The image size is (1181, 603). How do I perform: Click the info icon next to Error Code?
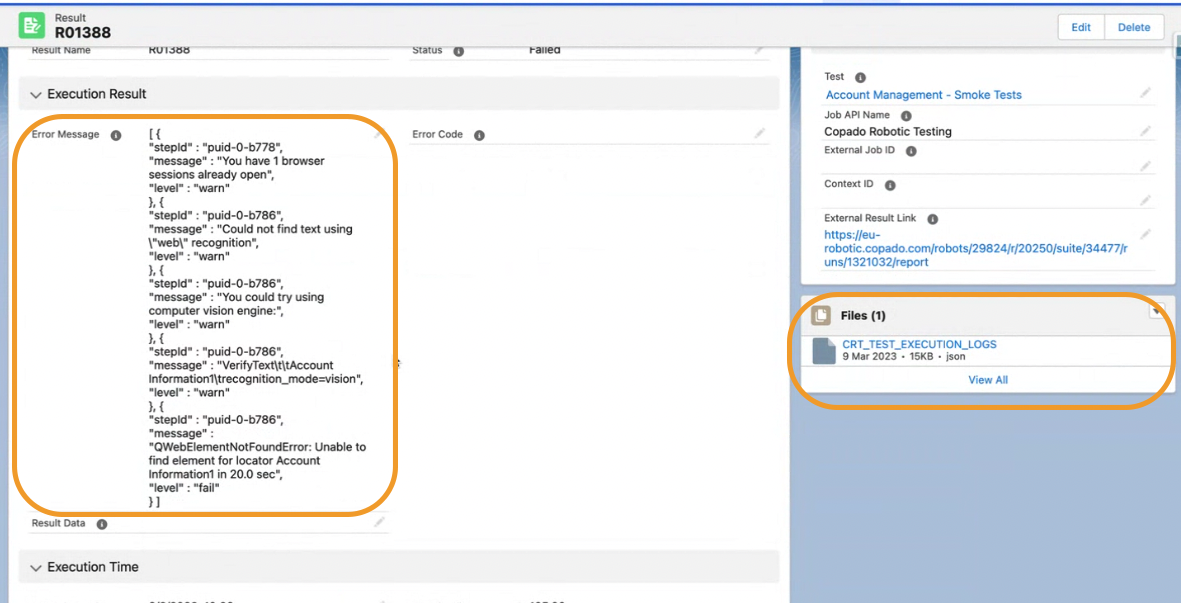click(x=479, y=135)
